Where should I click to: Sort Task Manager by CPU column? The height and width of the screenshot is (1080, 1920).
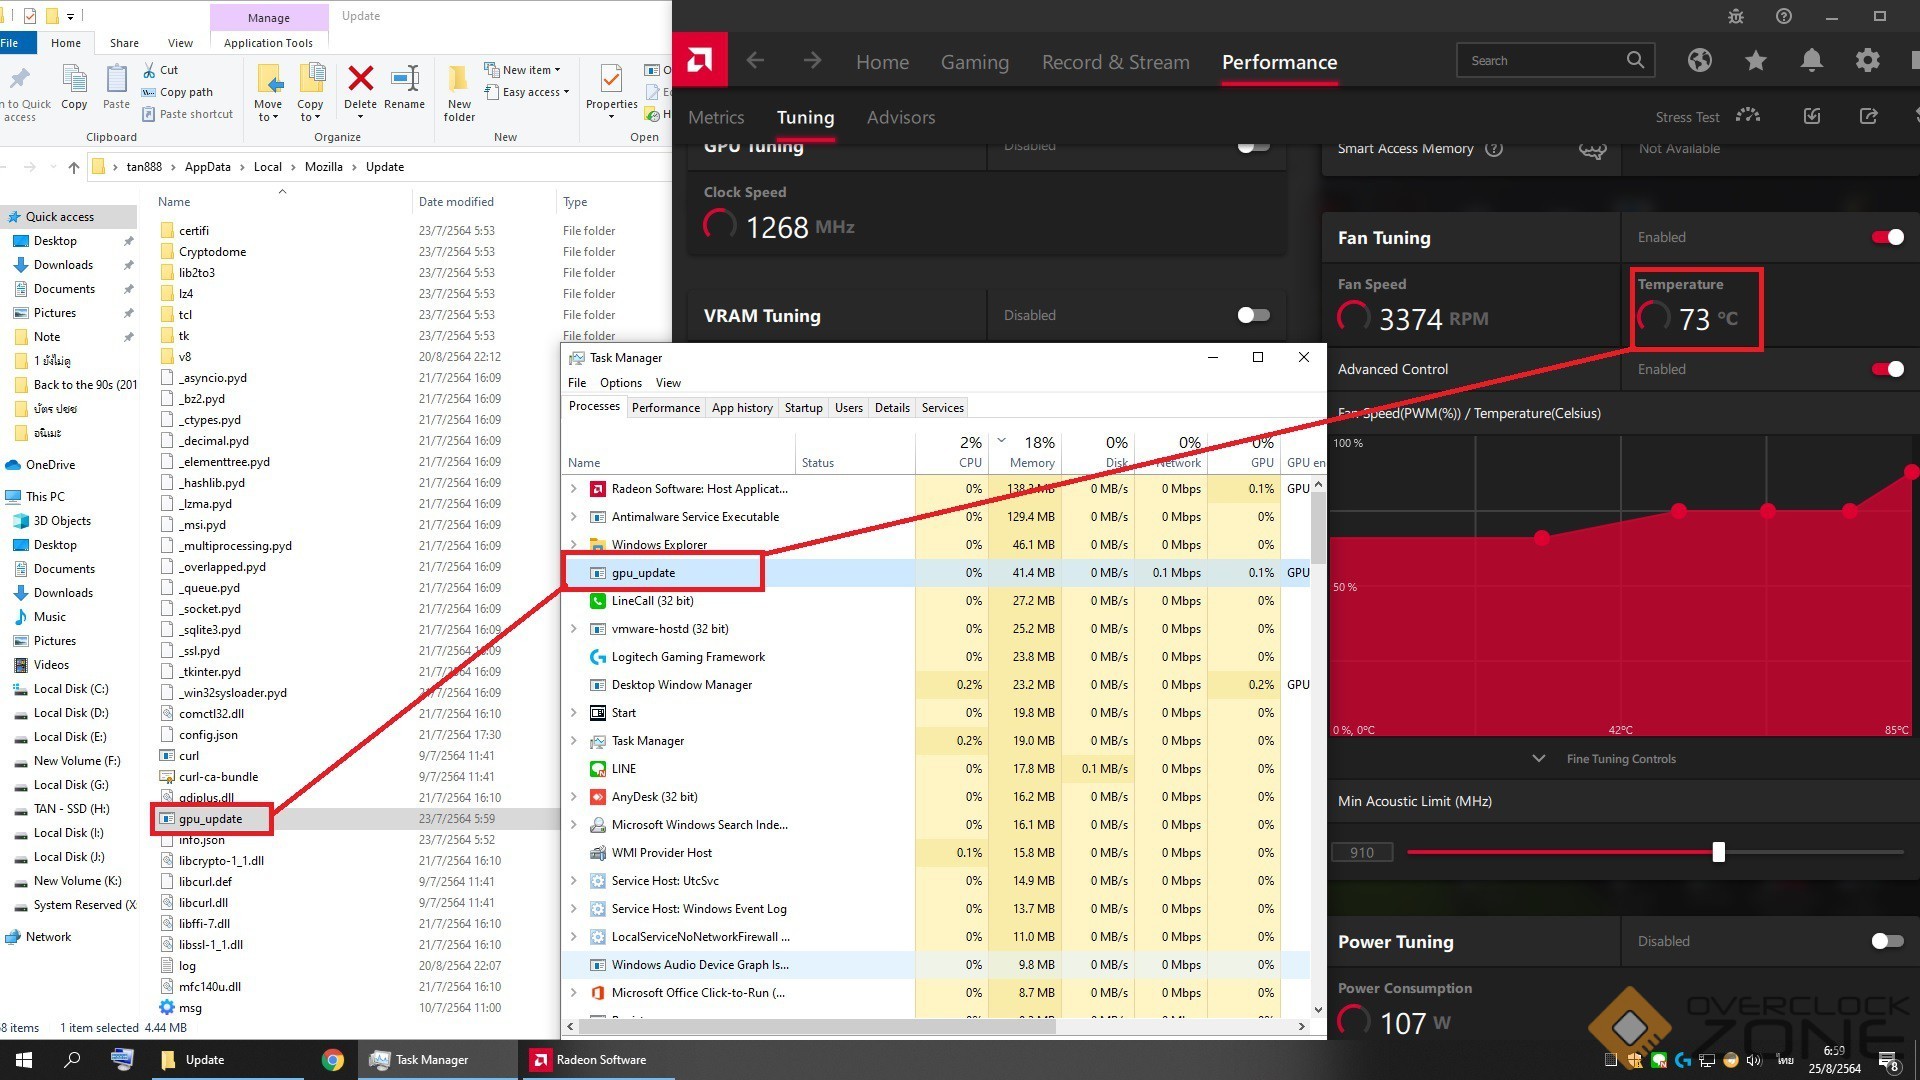coord(951,452)
